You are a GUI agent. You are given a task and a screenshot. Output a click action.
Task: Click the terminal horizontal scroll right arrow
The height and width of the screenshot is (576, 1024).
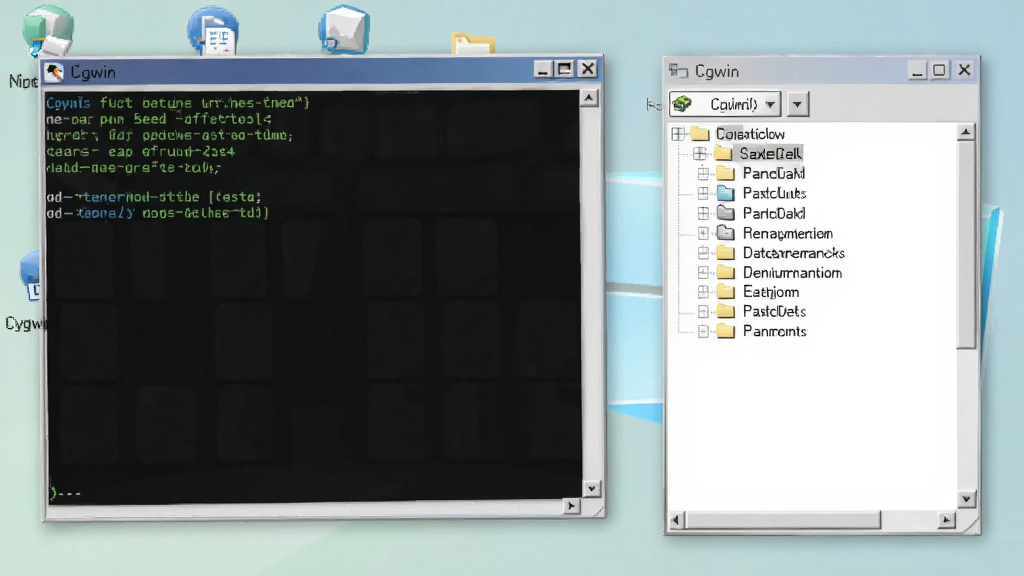coord(571,505)
